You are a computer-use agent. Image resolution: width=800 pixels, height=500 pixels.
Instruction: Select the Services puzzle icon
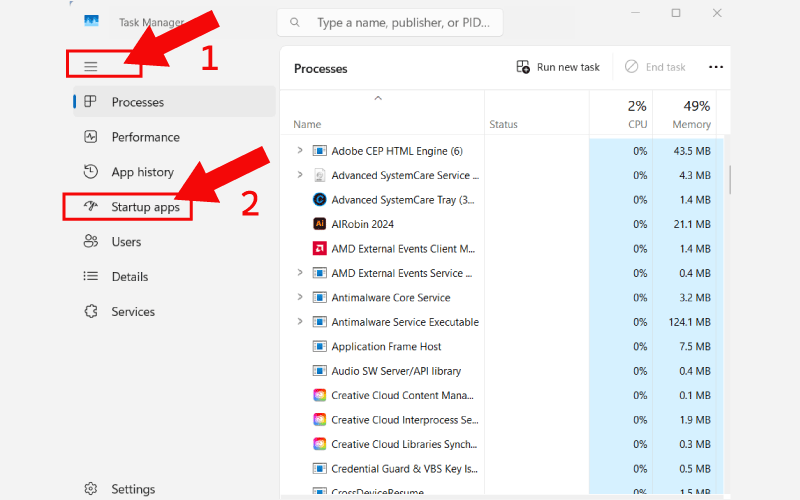click(91, 312)
